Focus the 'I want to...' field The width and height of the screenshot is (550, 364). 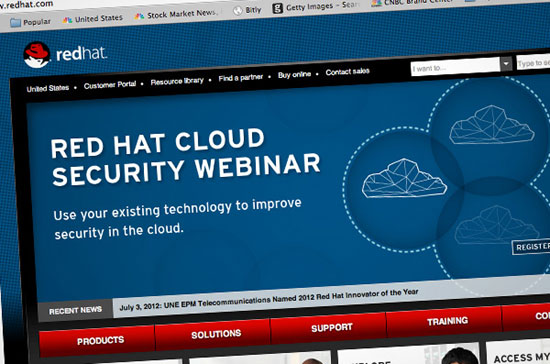pos(455,66)
